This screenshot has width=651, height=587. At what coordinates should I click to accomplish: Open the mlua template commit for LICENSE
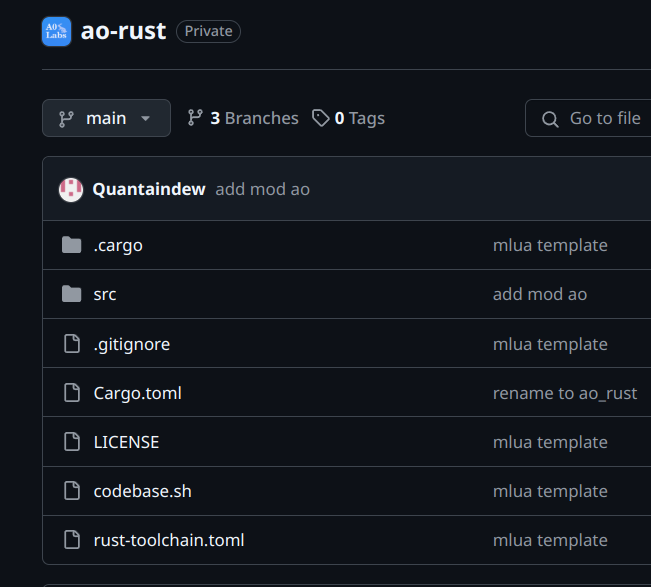click(550, 442)
